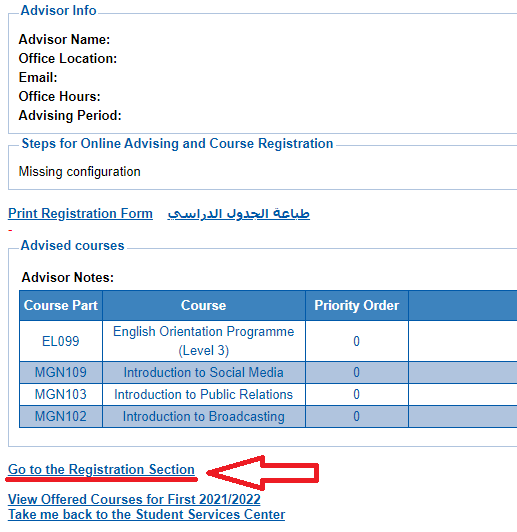This screenshot has width=517, height=532.
Task: Select the MGN109 course part cell
Action: coord(61,373)
